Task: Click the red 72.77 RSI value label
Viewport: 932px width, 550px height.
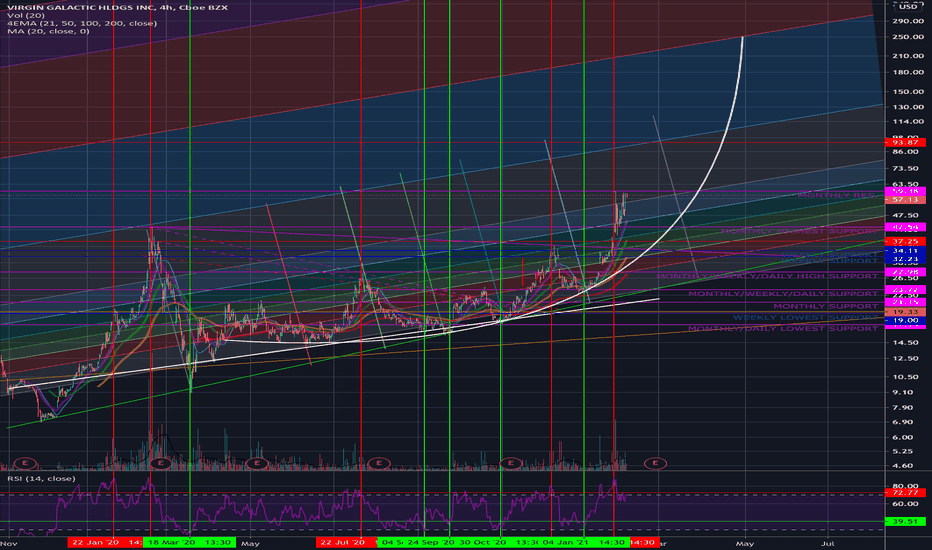Action: [905, 492]
